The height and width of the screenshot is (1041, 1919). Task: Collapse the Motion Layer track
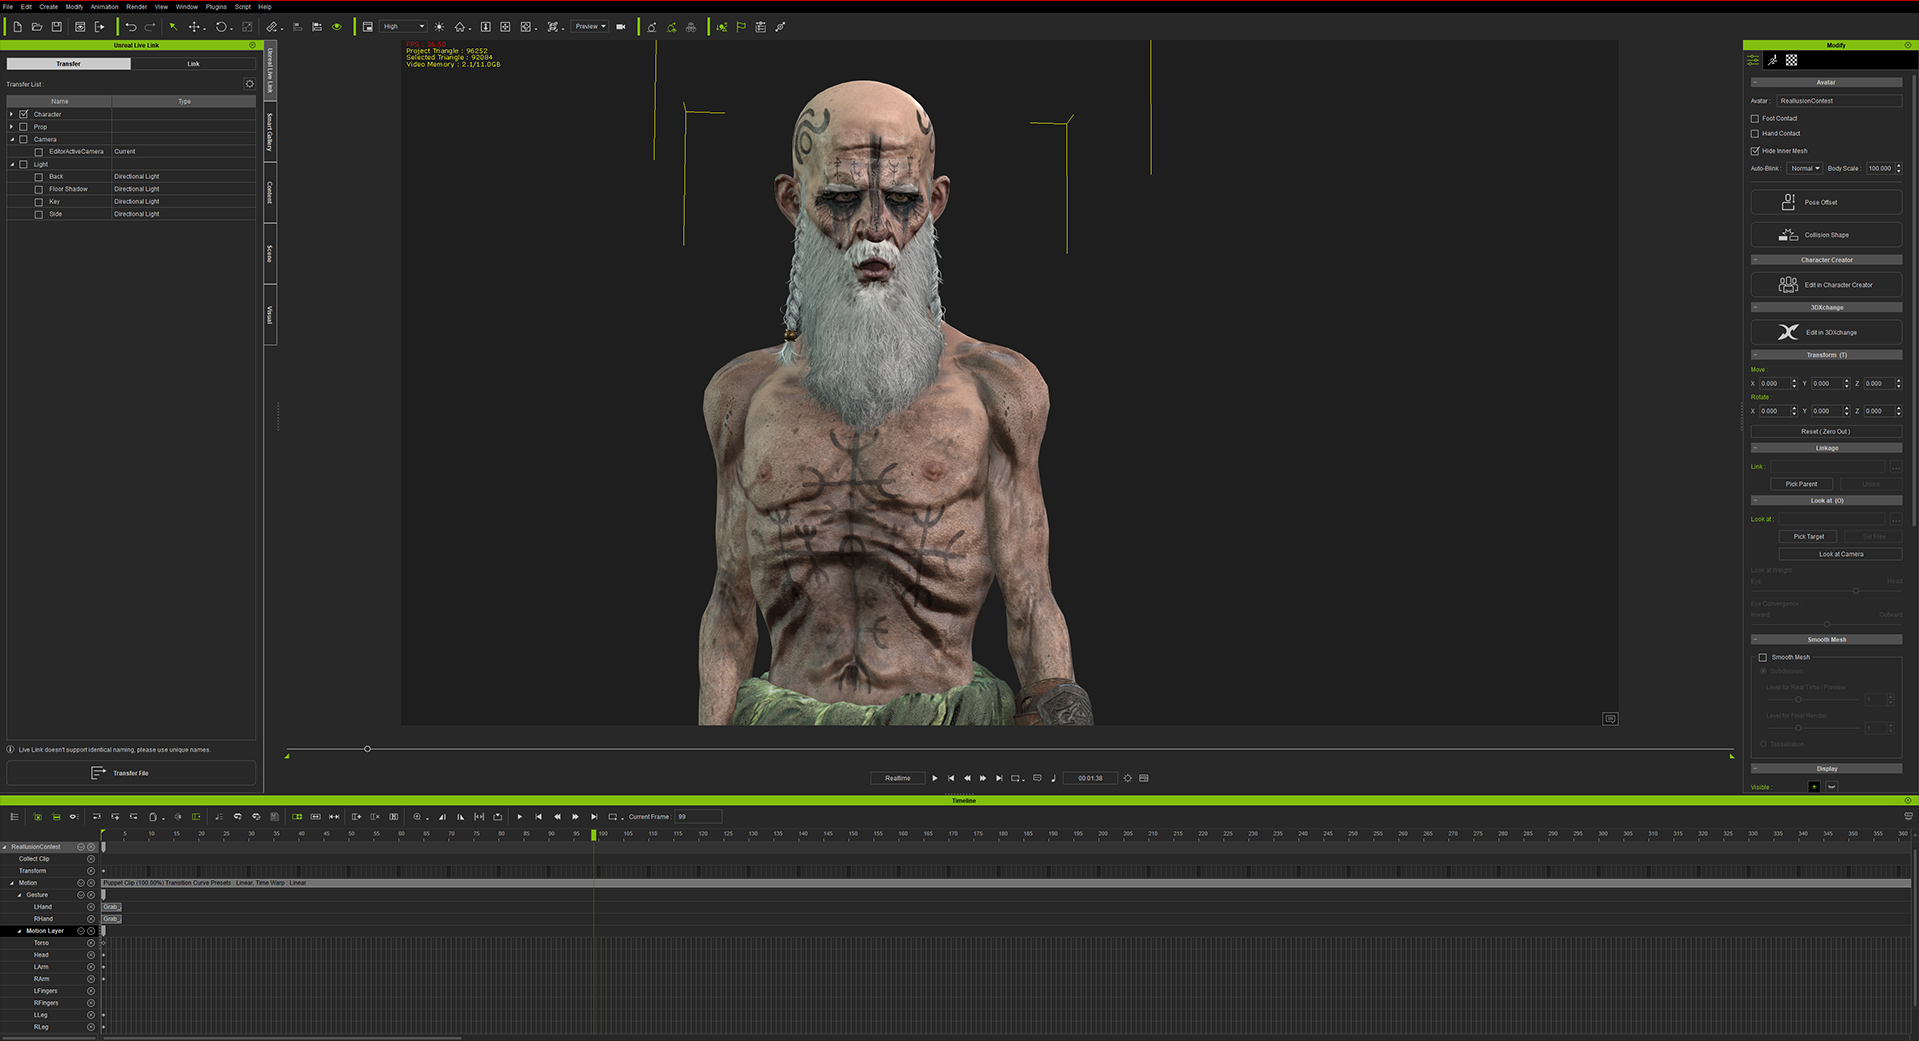(19, 931)
